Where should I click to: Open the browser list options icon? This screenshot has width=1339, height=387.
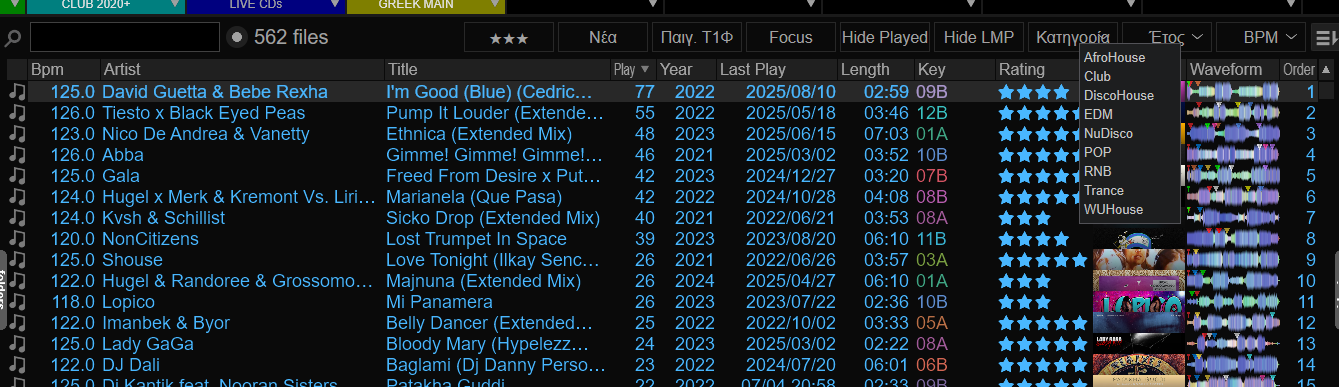(1325, 38)
